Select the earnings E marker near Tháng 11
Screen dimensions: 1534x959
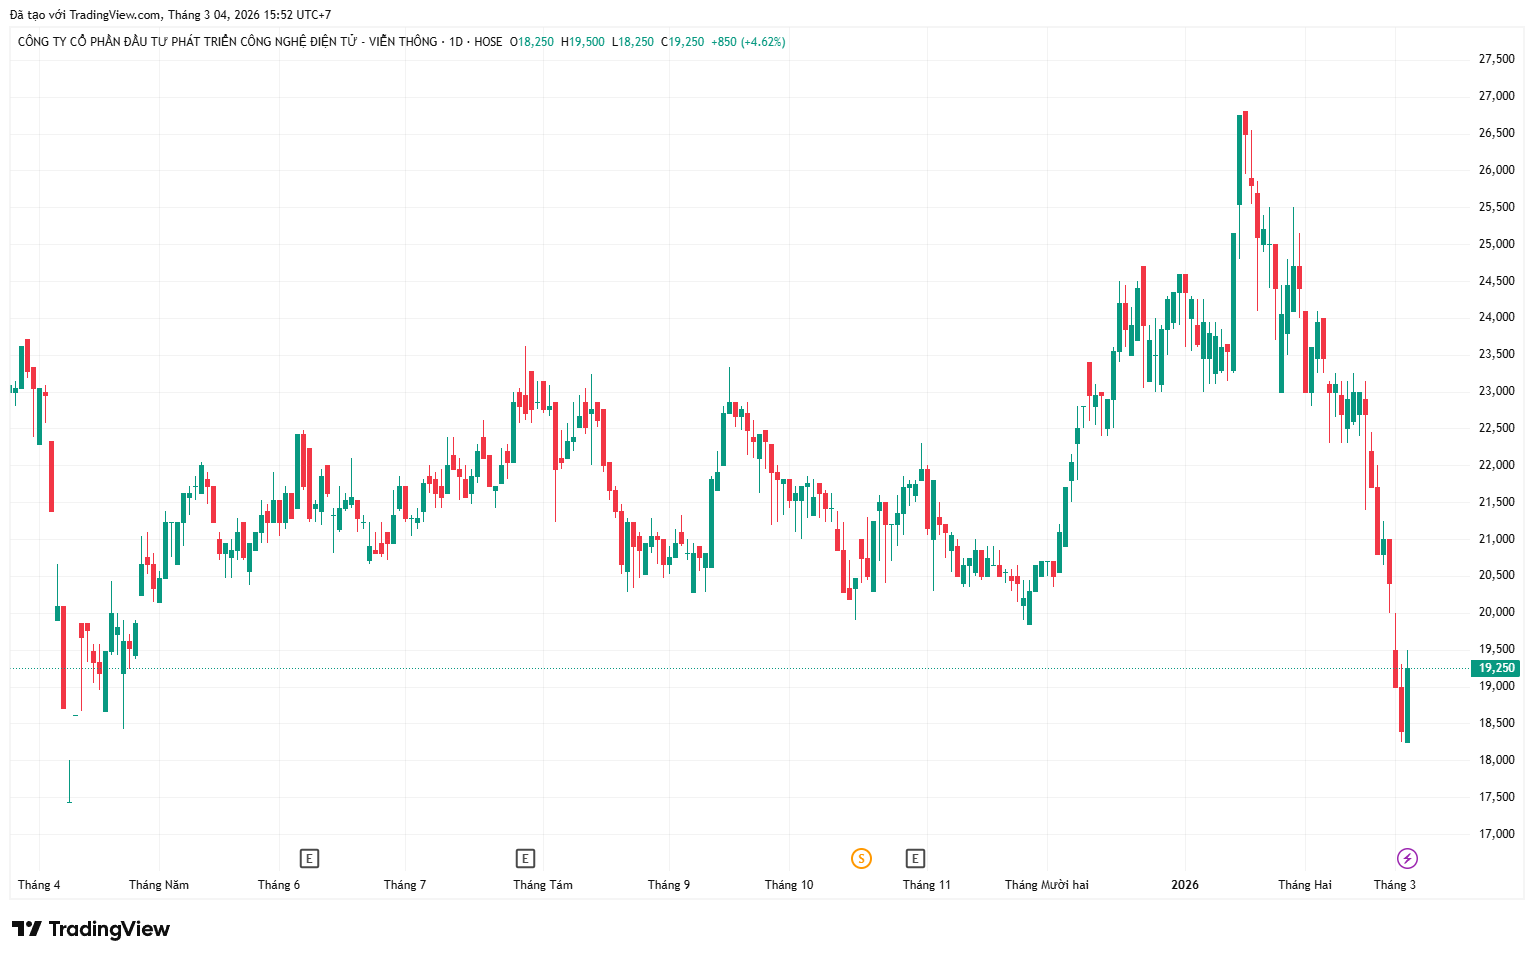(915, 858)
